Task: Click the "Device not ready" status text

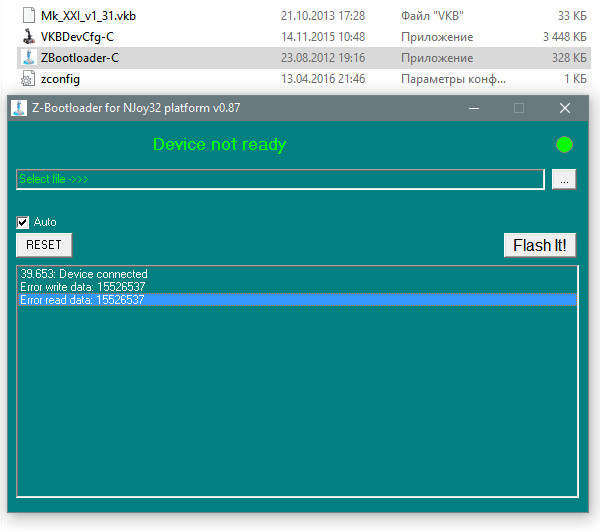Action: click(x=219, y=145)
